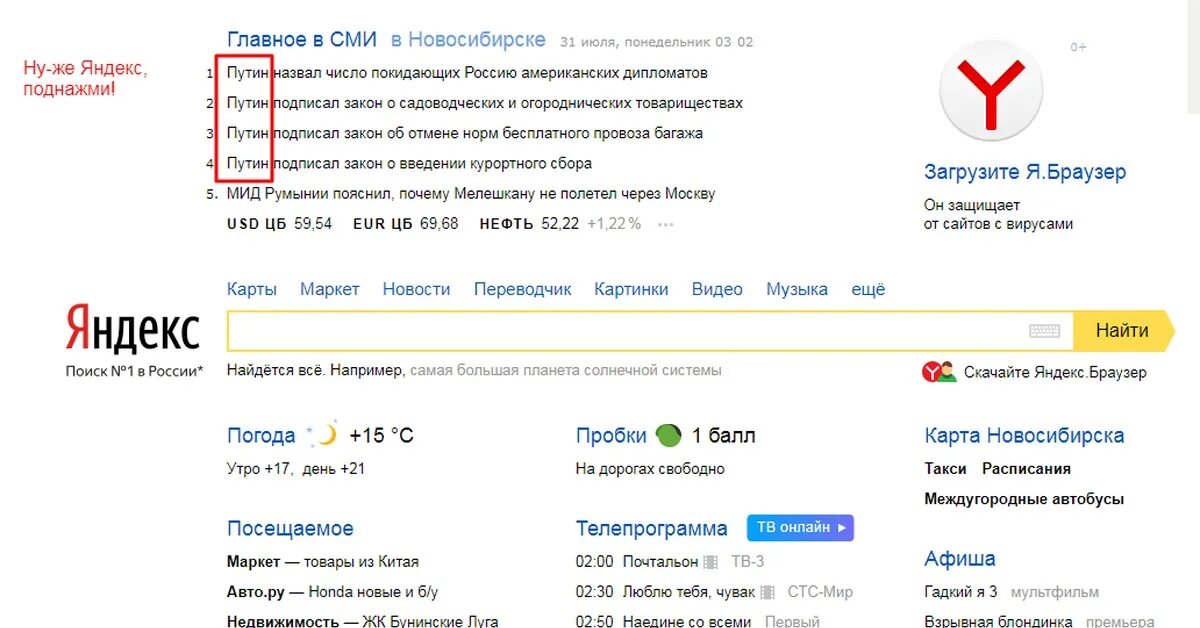This screenshot has width=1200, height=628.
Task: Click Взрывная блондинка movie link
Action: point(1000,621)
